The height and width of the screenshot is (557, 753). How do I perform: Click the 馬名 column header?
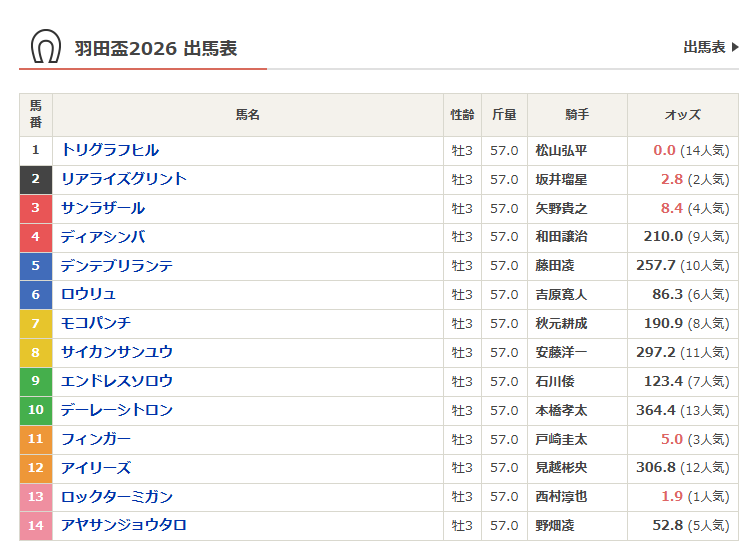tap(248, 115)
